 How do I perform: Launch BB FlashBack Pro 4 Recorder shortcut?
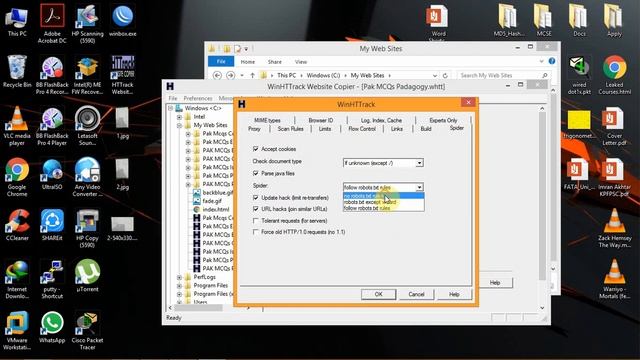(x=52, y=75)
